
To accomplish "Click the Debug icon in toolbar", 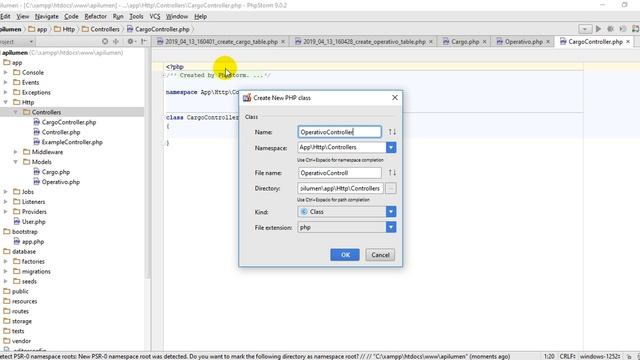I will (x=611, y=29).
